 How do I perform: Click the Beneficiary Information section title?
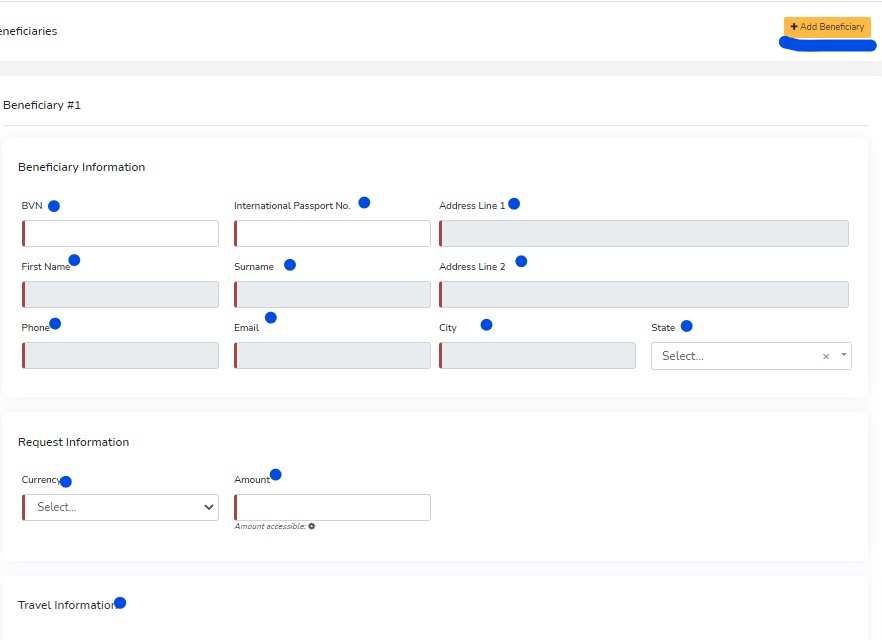82,167
